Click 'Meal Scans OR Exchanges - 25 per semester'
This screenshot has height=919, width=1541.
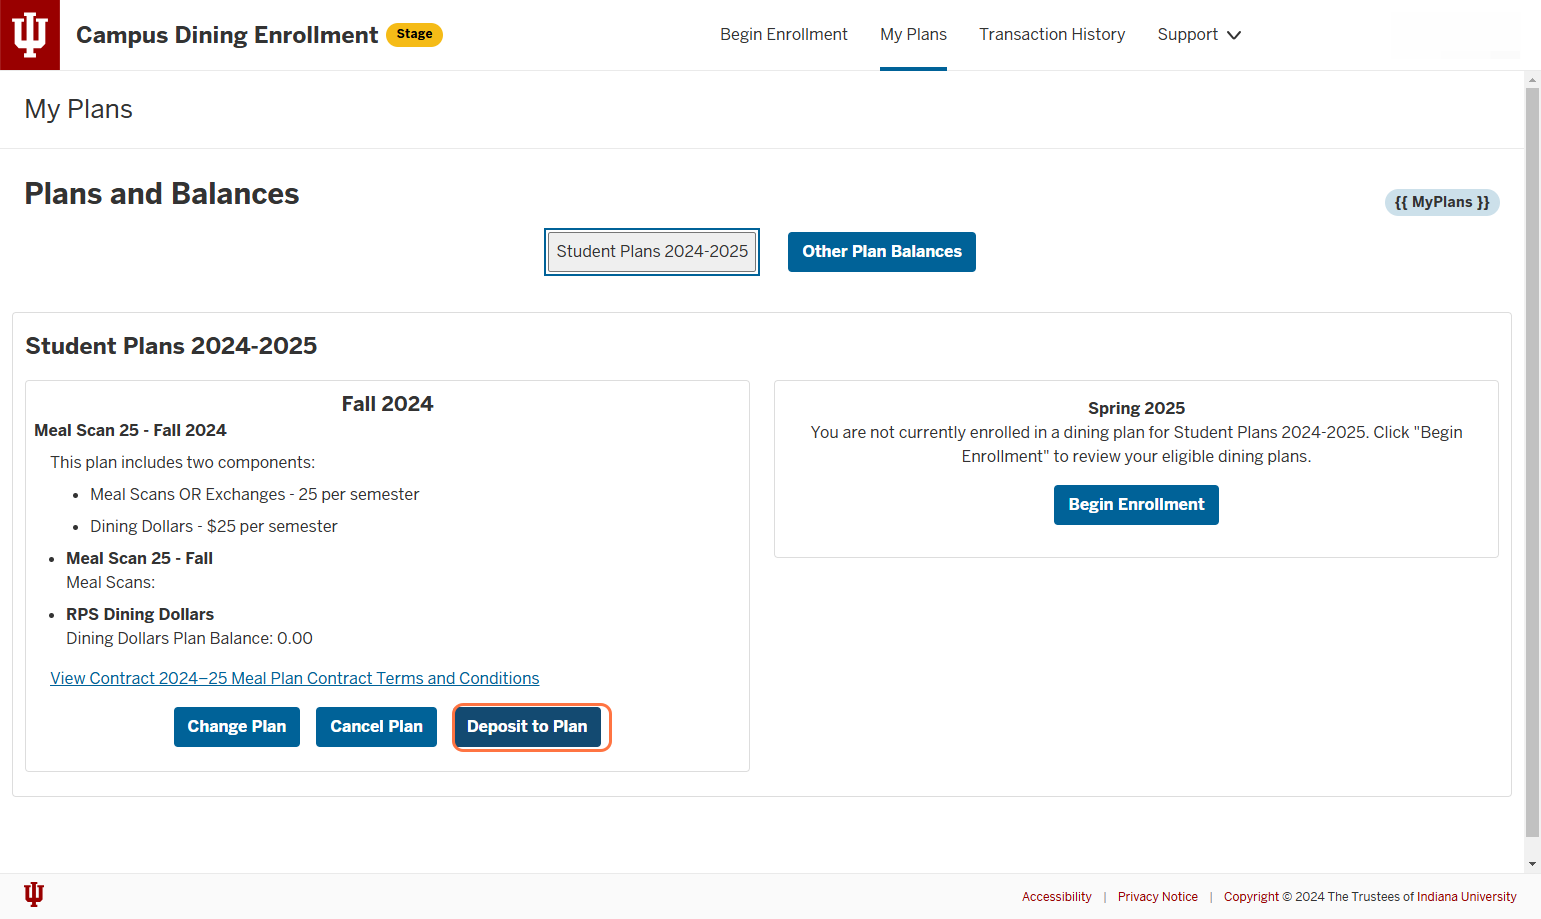(x=254, y=494)
